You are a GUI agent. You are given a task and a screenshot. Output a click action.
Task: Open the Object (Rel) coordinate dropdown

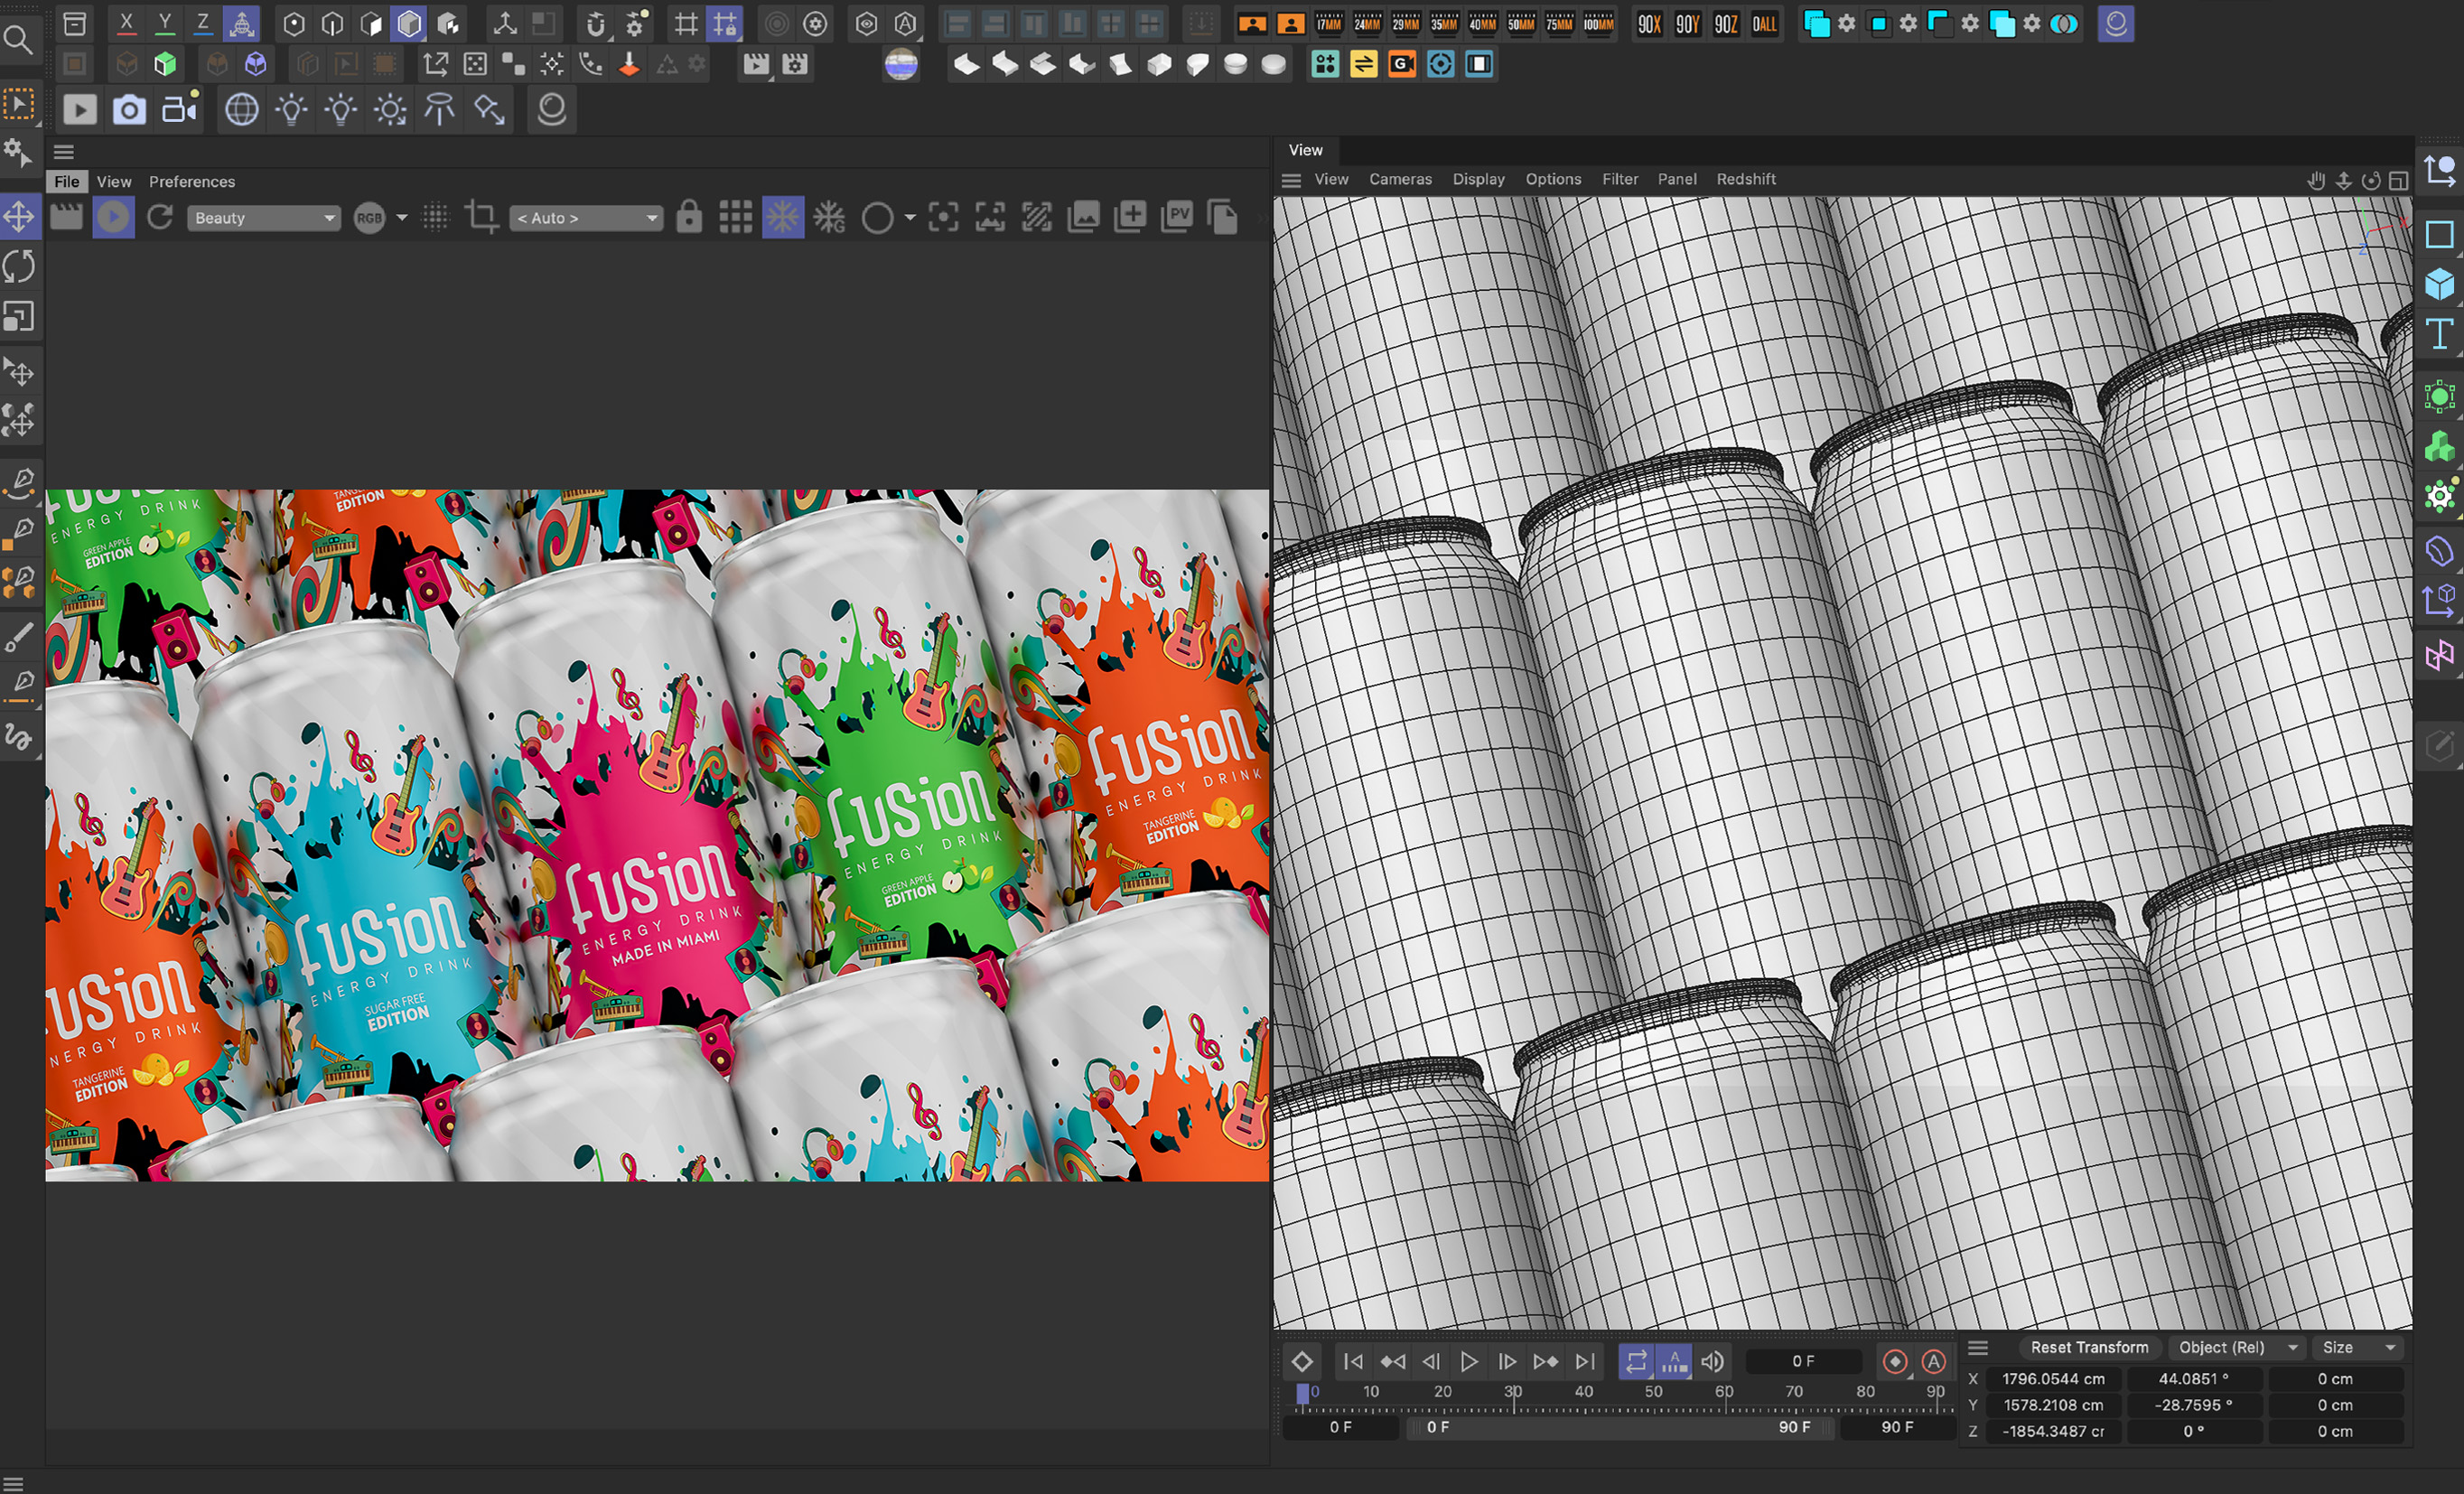(2238, 1347)
